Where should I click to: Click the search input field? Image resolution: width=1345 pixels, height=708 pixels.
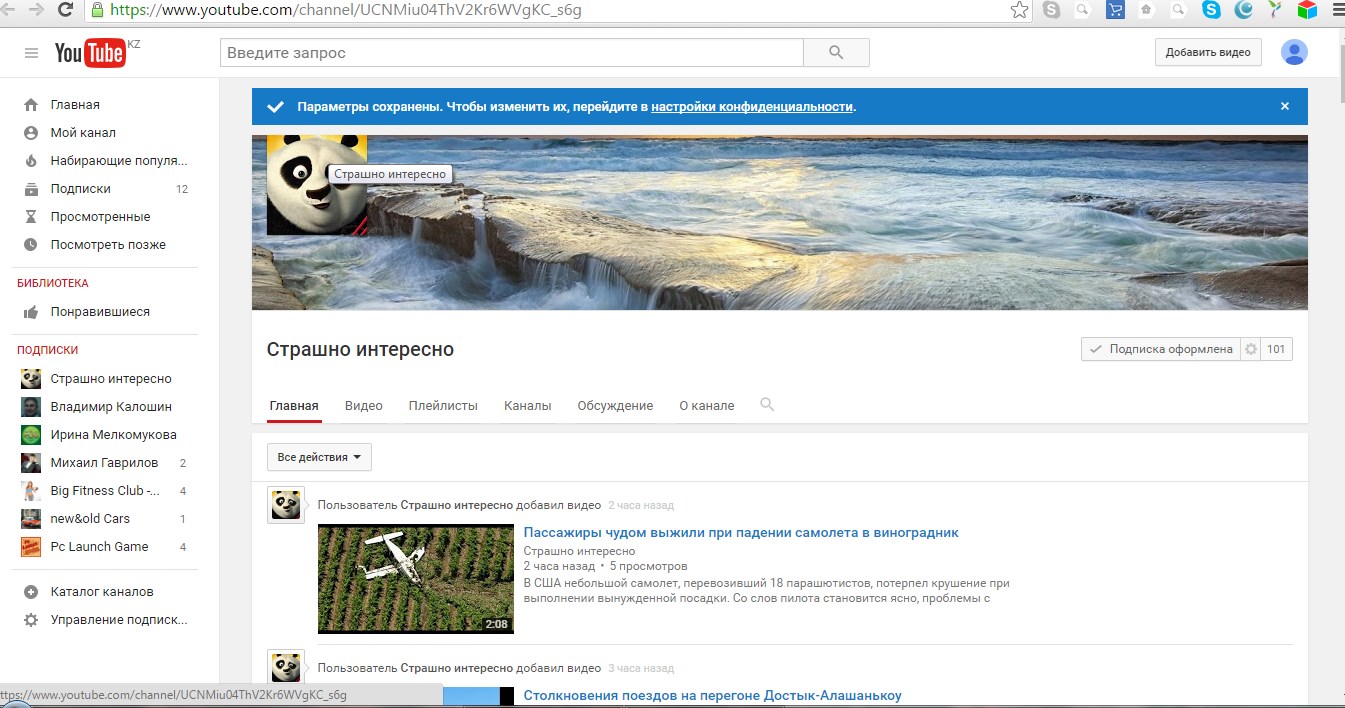coord(512,53)
